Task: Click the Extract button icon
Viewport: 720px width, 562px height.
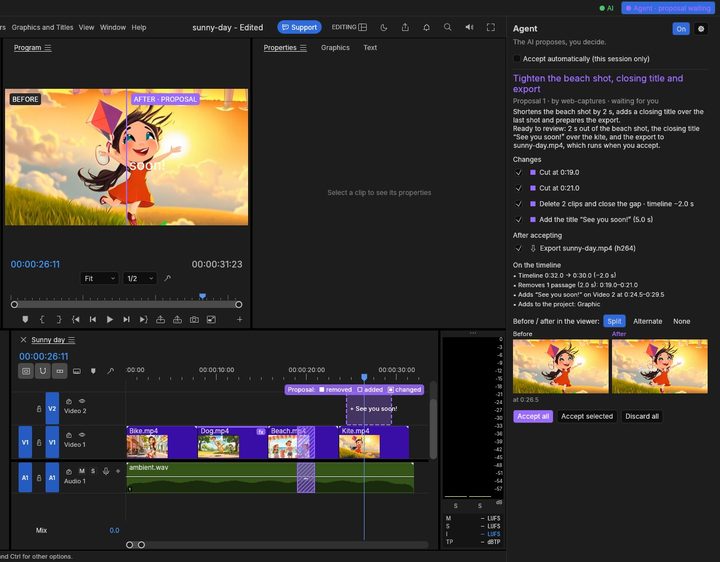Action: coord(177,320)
